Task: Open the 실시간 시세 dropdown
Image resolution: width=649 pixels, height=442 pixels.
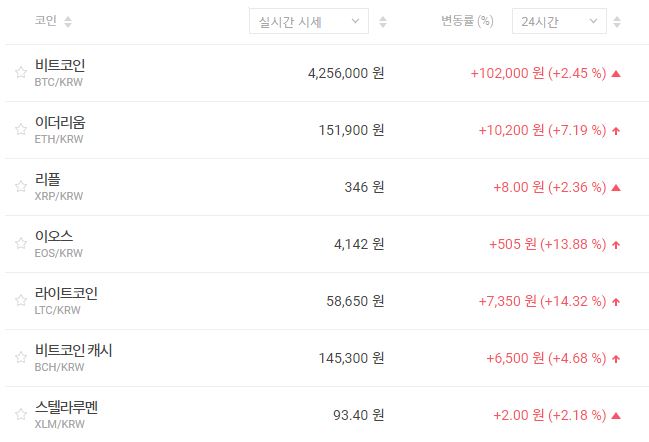Action: (308, 21)
